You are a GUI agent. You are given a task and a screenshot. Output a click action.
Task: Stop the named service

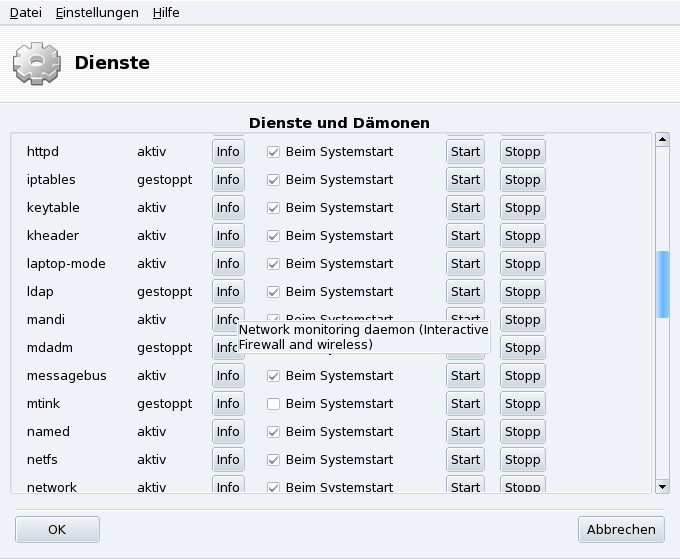click(x=523, y=432)
